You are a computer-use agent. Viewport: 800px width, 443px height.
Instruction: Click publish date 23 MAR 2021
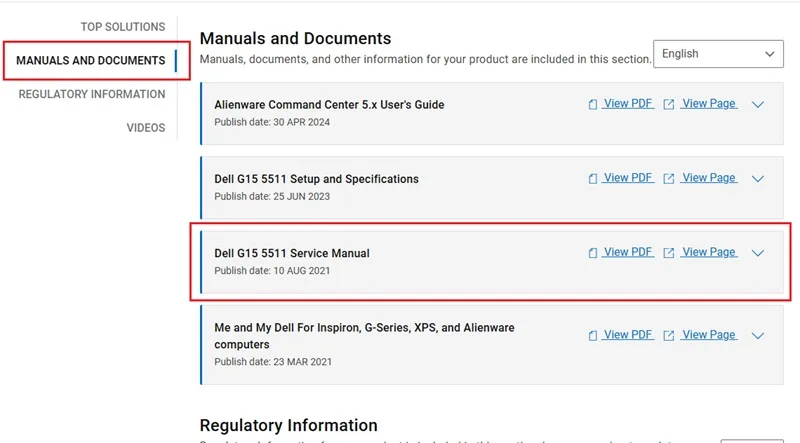[x=273, y=362]
